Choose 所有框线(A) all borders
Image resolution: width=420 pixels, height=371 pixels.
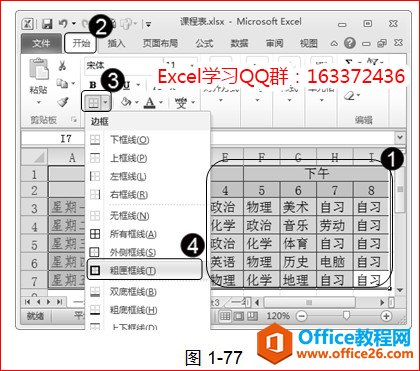(x=148, y=234)
